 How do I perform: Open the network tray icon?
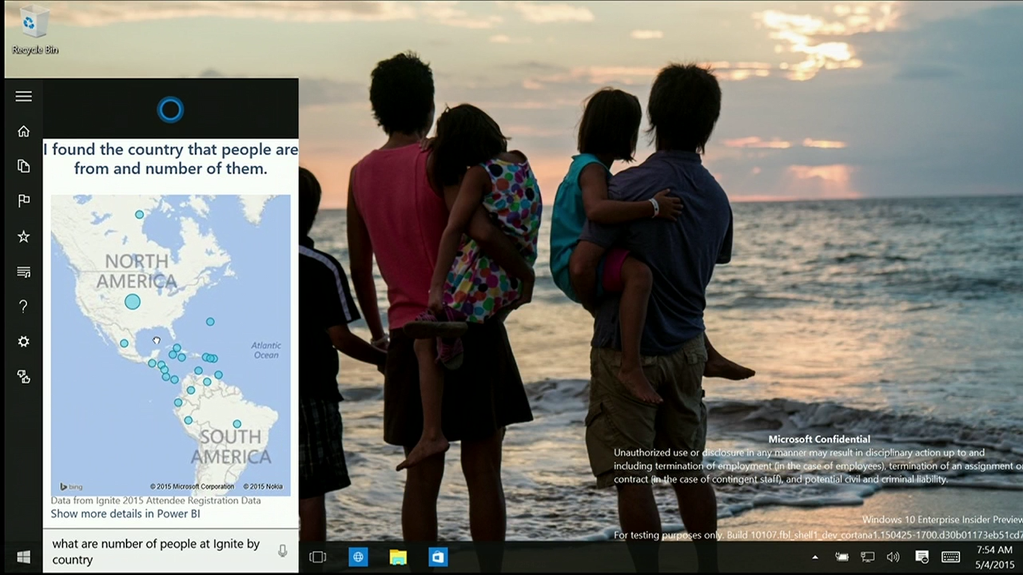coord(867,557)
